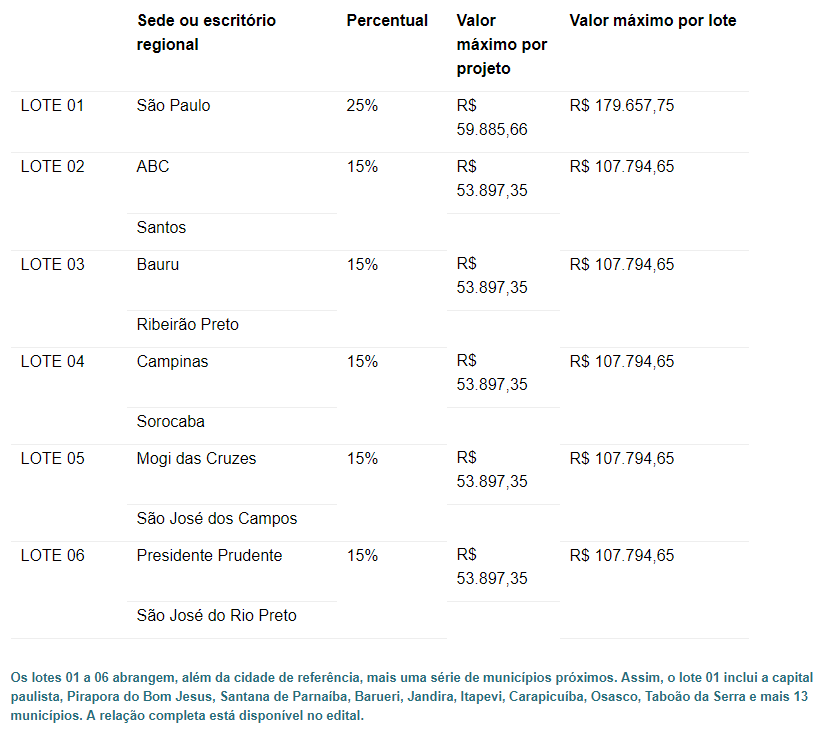This screenshot has height=735, width=825.
Task: Click the "Sede ou escritório regional" column header
Action: (x=206, y=32)
